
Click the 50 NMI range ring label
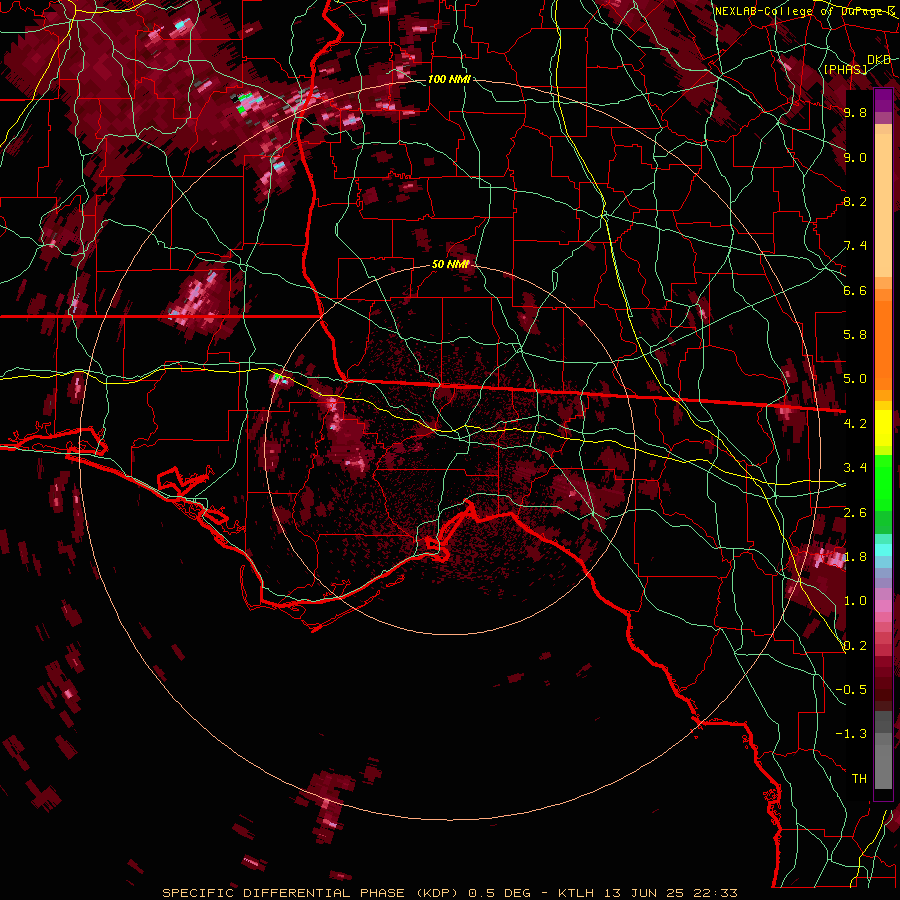coord(450,265)
